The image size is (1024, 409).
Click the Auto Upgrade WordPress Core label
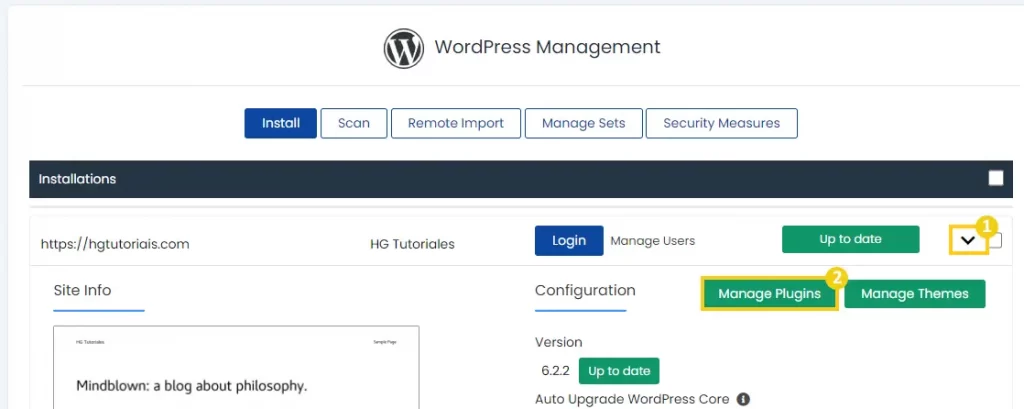(x=632, y=399)
